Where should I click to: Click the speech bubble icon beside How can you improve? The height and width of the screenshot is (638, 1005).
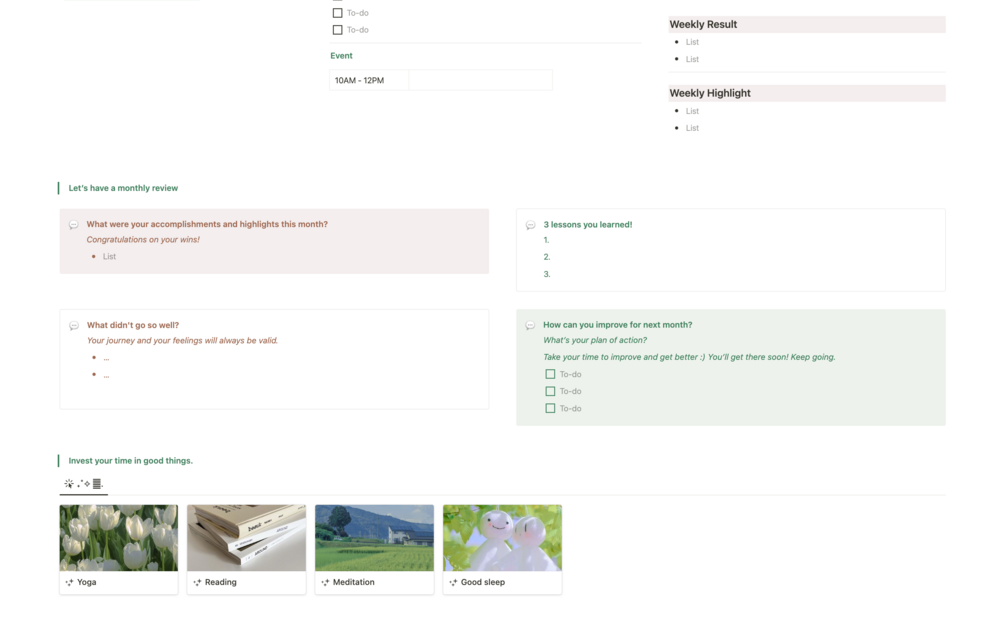coord(530,325)
